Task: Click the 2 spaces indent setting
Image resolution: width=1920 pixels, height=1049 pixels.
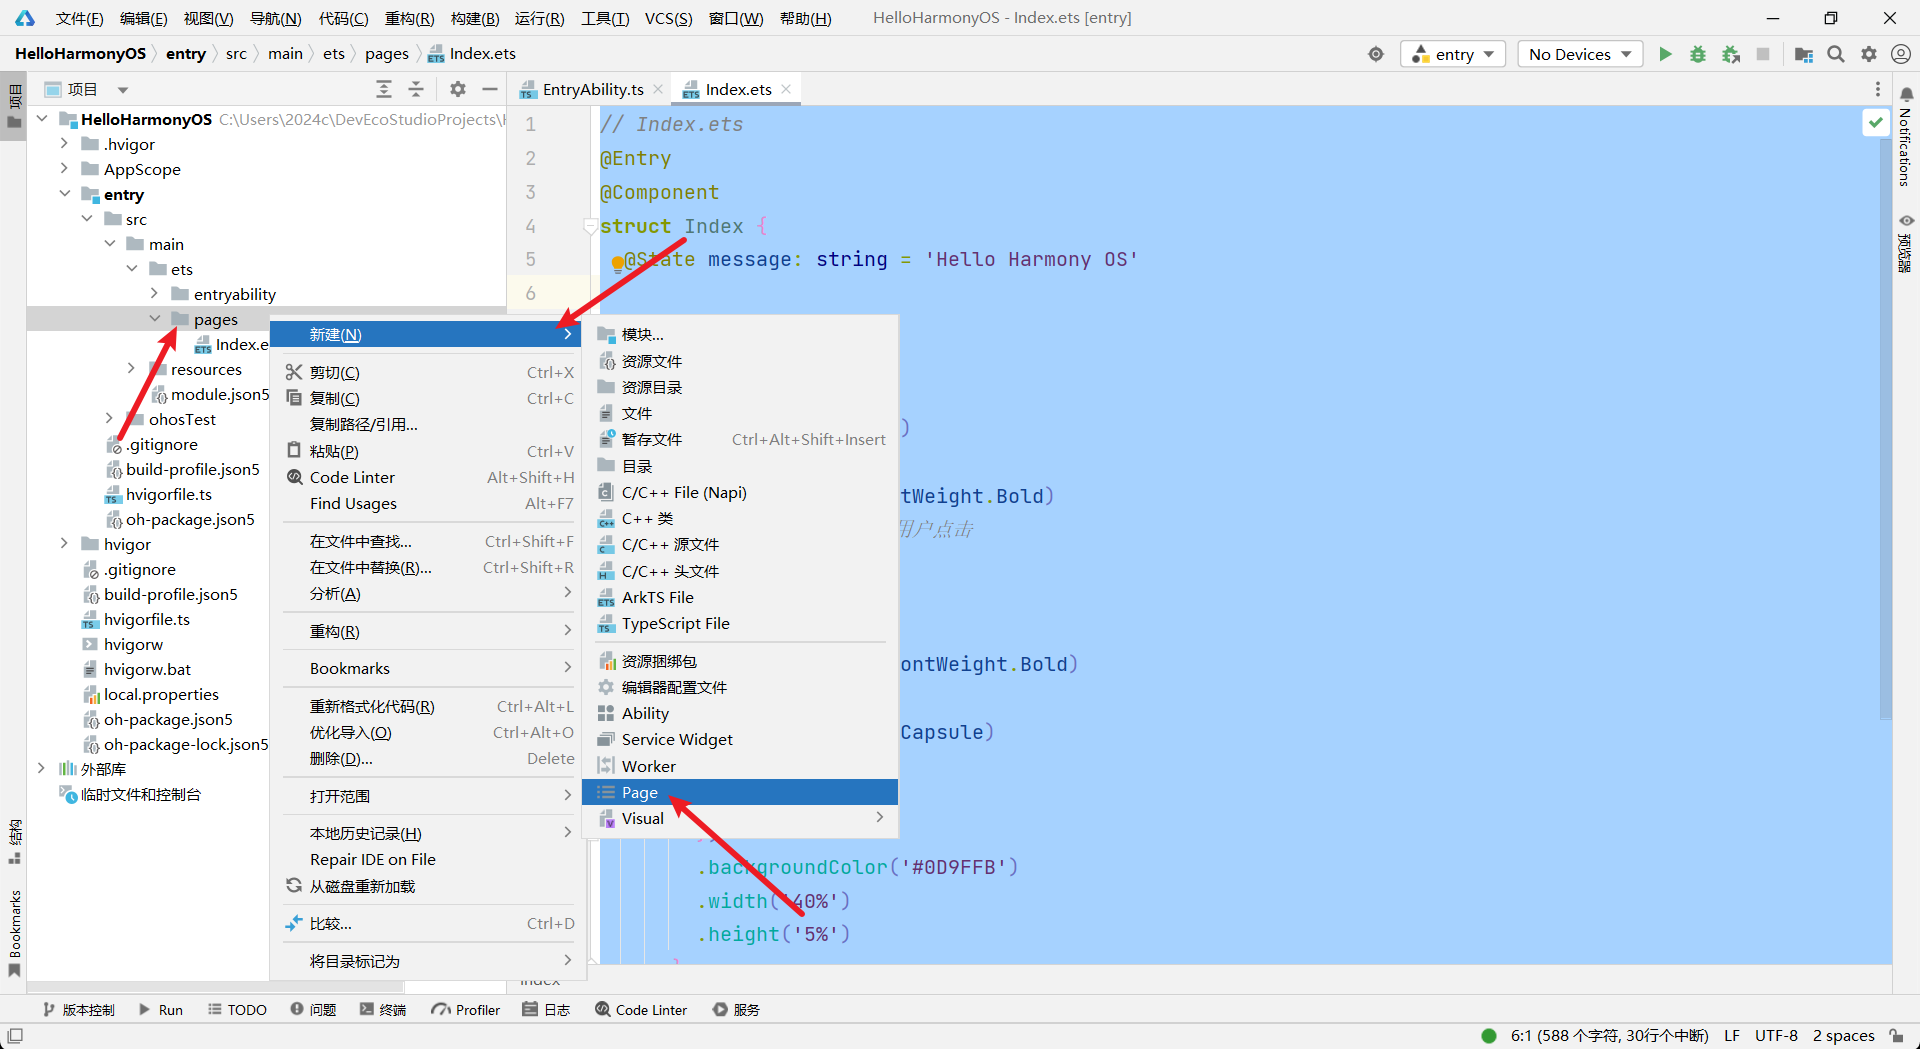Action: 1843,1036
